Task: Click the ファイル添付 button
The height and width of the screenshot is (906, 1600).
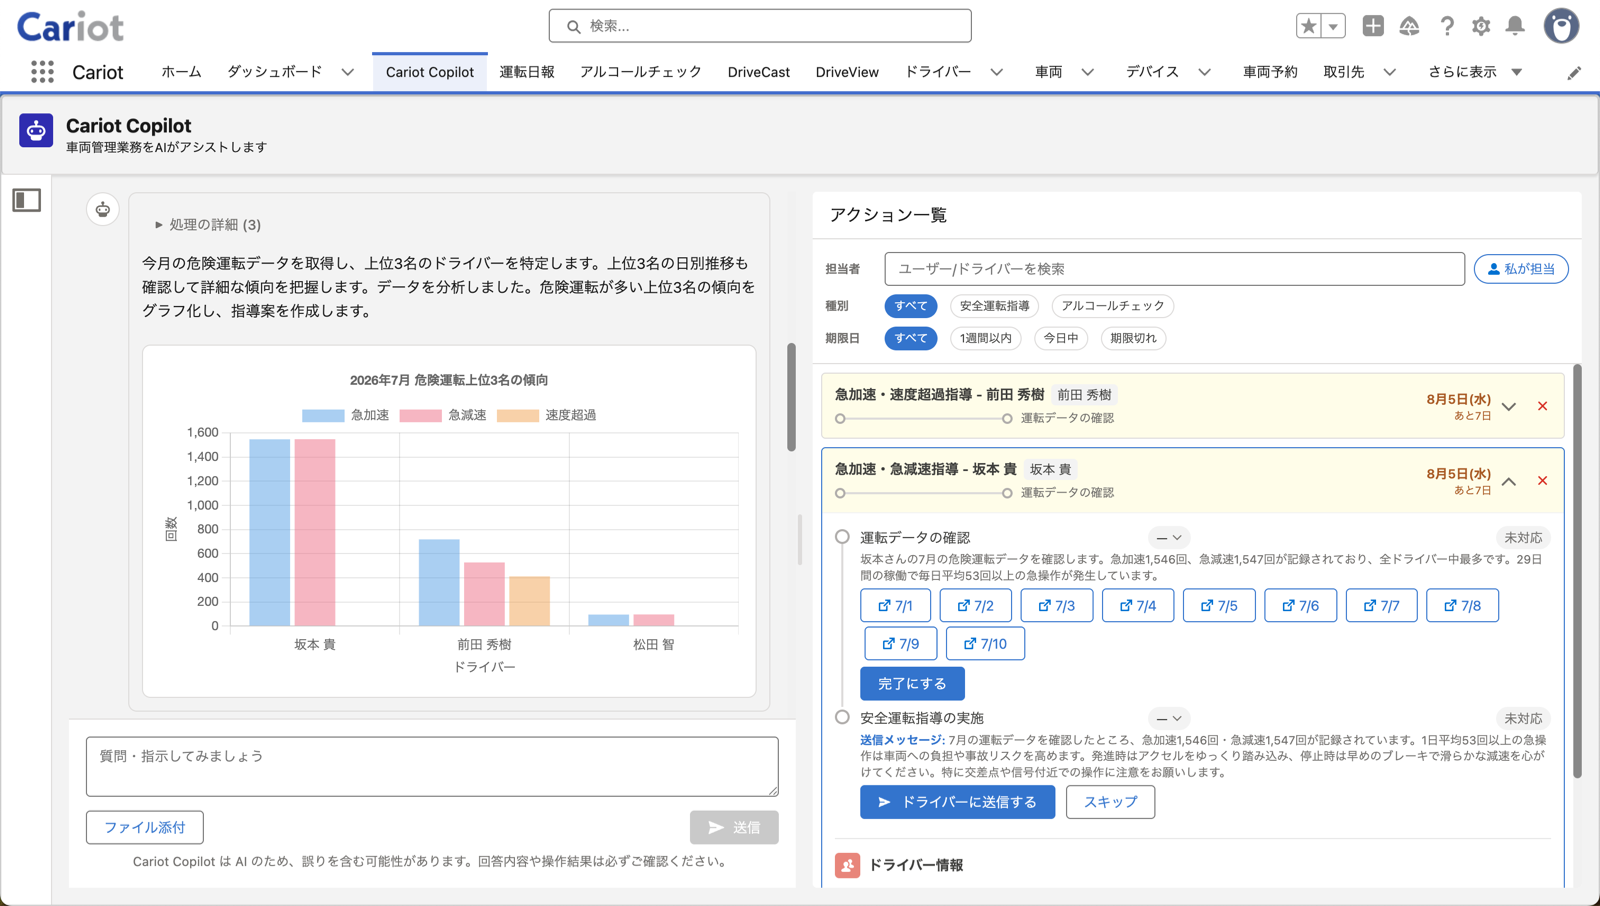Action: (145, 827)
